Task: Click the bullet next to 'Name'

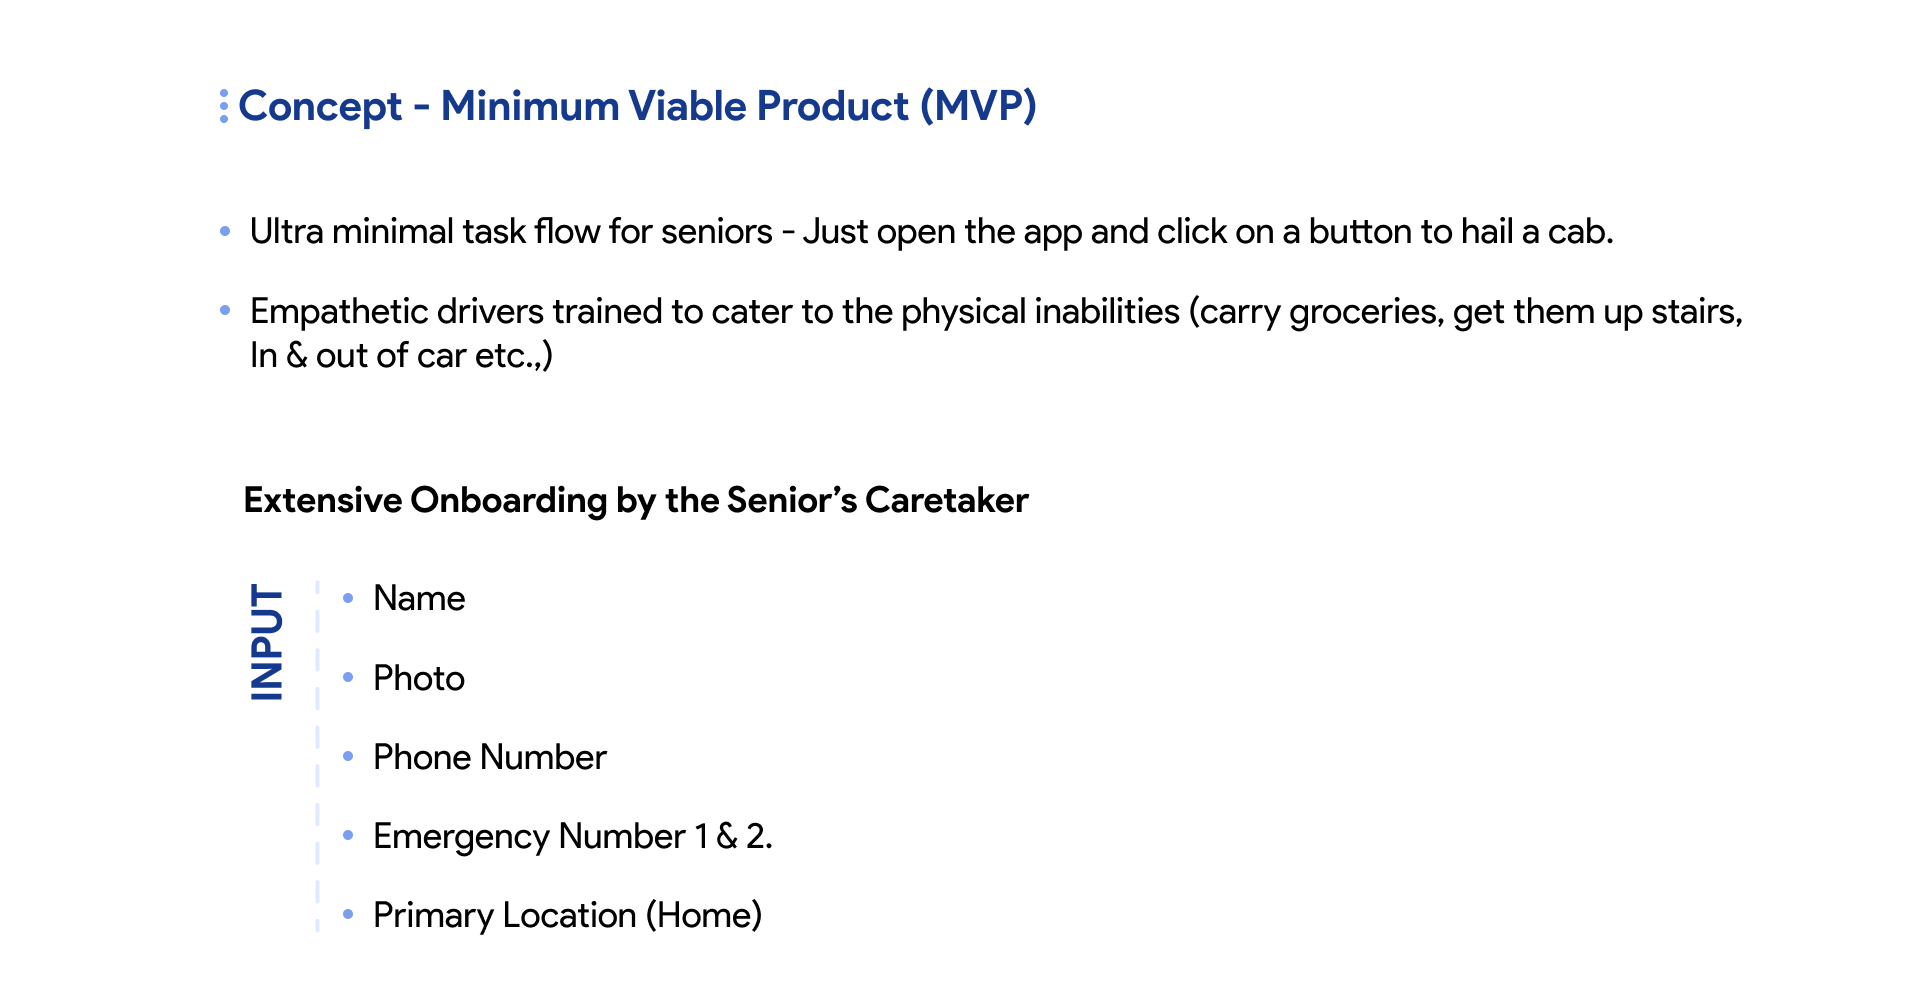Action: (348, 598)
